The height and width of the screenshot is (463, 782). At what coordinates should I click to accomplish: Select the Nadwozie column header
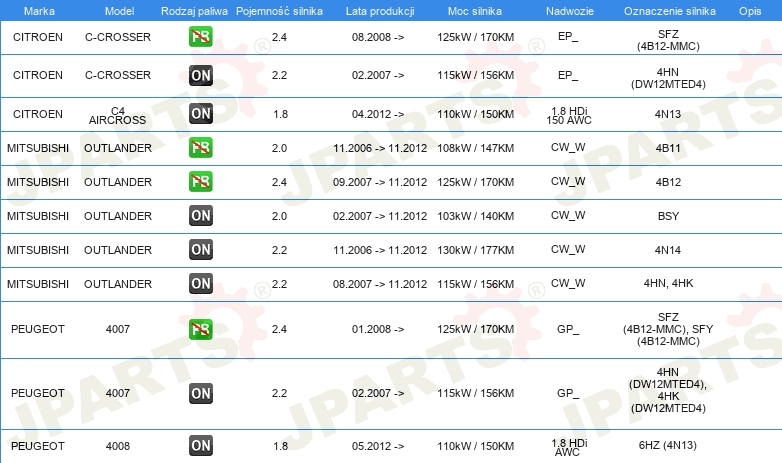pyautogui.click(x=570, y=11)
